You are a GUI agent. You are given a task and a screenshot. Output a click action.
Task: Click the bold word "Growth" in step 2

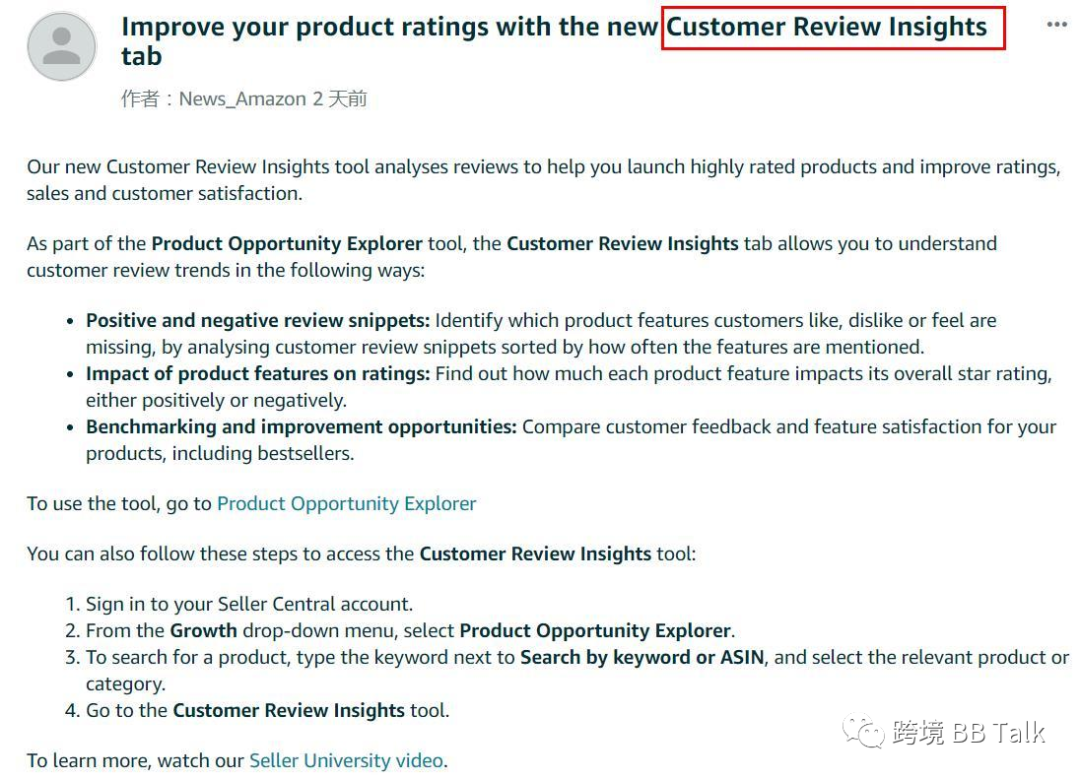pyautogui.click(x=203, y=630)
